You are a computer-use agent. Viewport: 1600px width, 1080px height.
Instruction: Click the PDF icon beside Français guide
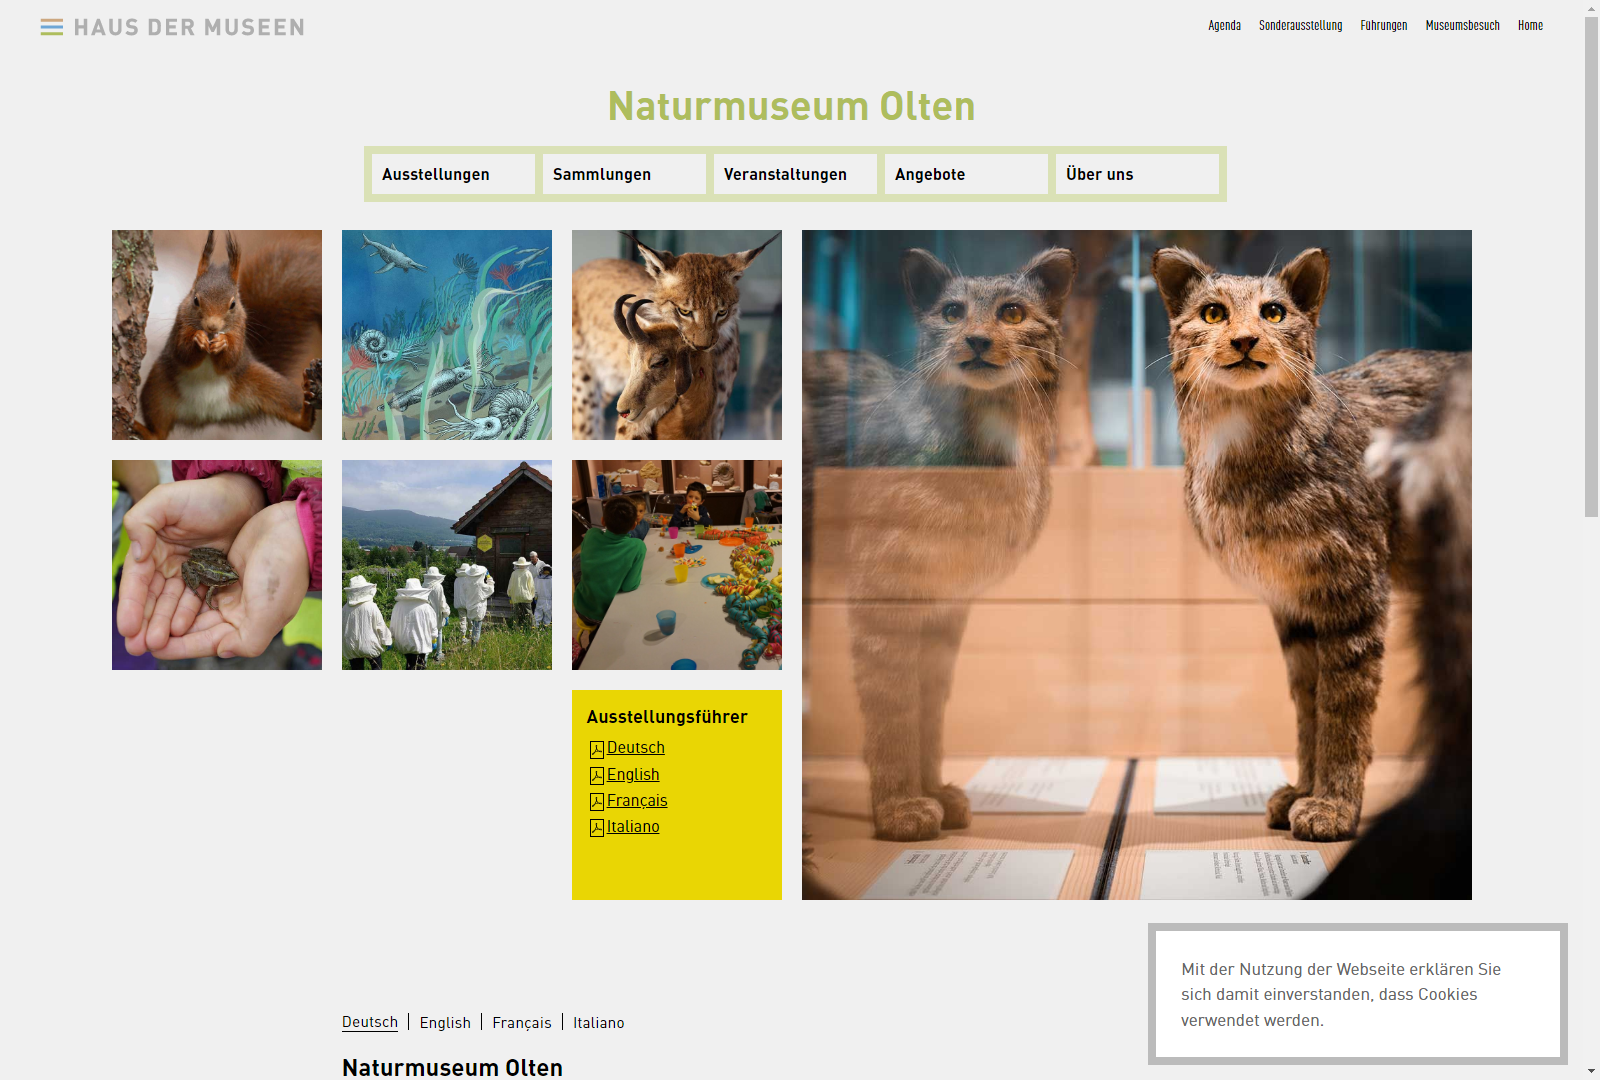(597, 802)
